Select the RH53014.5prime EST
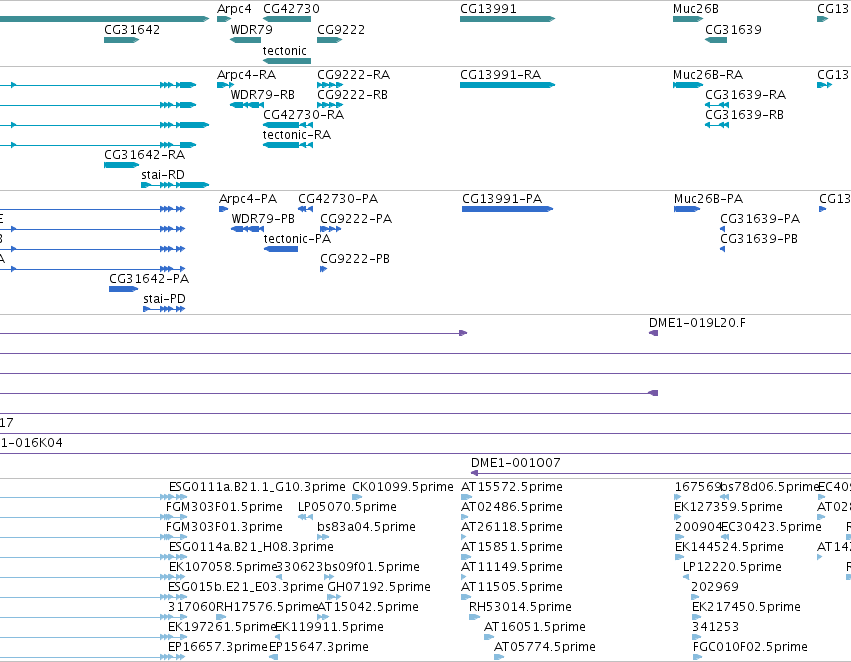Image resolution: width=851 pixels, height=662 pixels. click(474, 618)
